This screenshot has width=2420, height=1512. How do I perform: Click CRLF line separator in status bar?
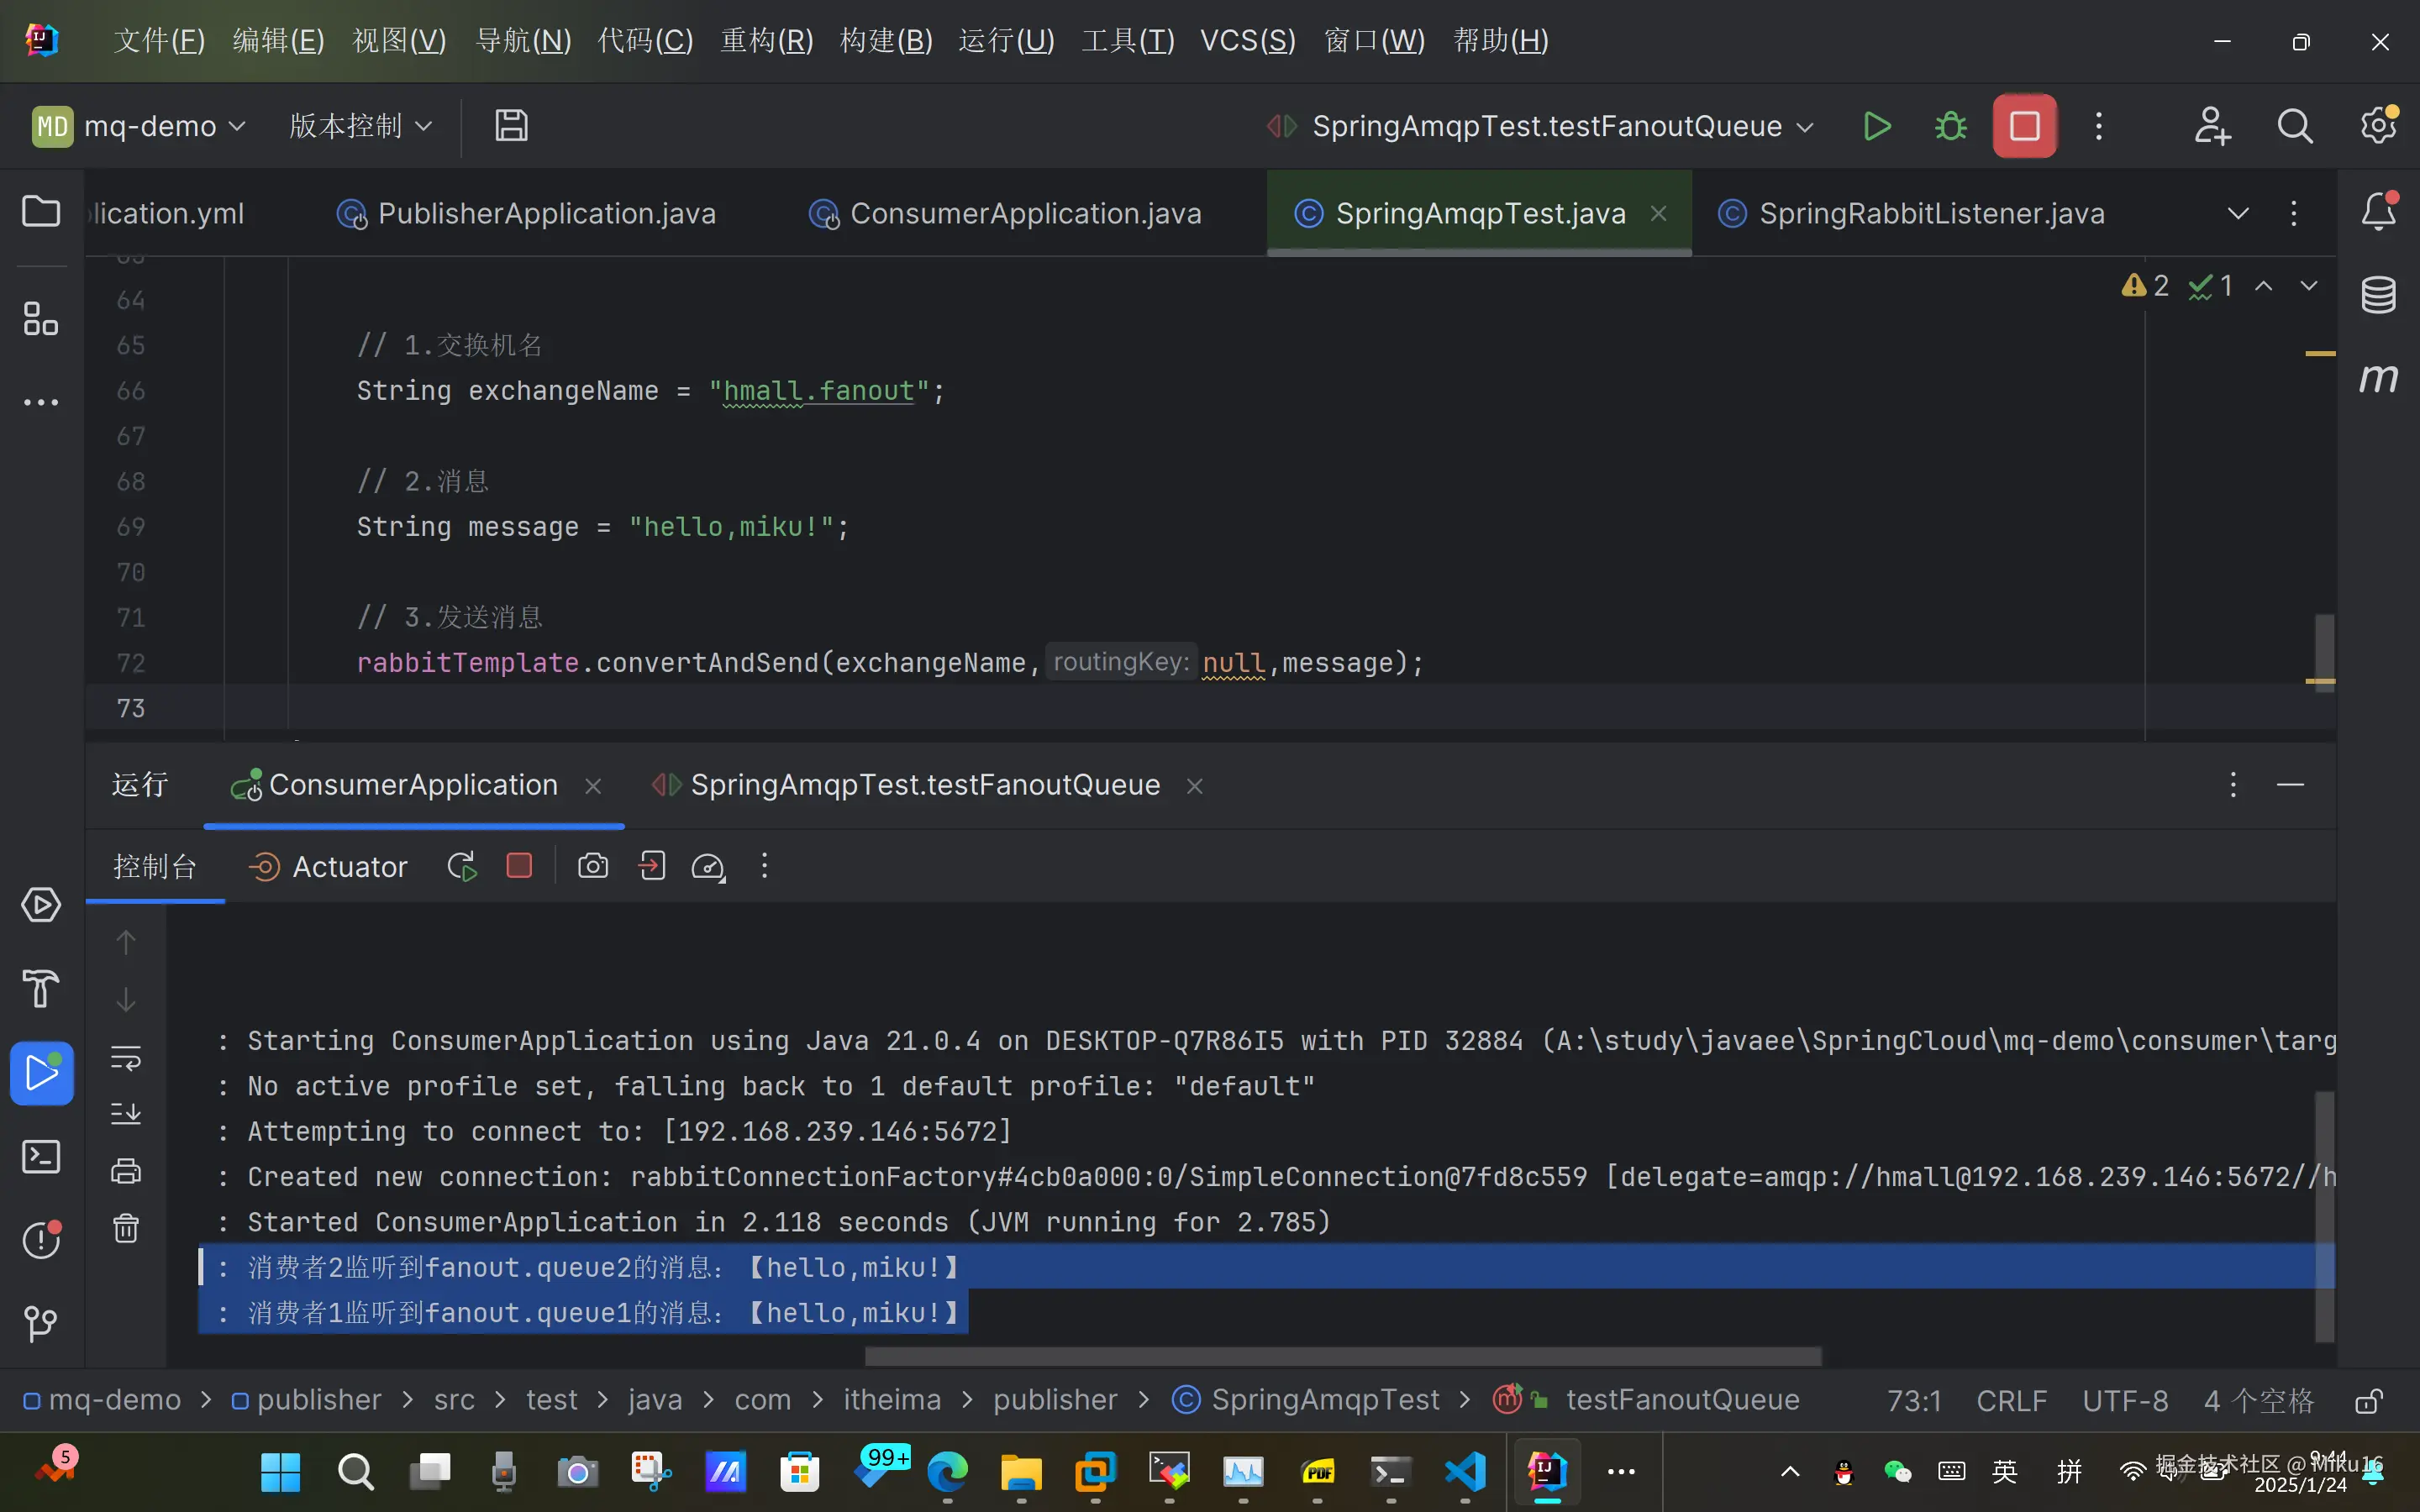pos(2011,1401)
